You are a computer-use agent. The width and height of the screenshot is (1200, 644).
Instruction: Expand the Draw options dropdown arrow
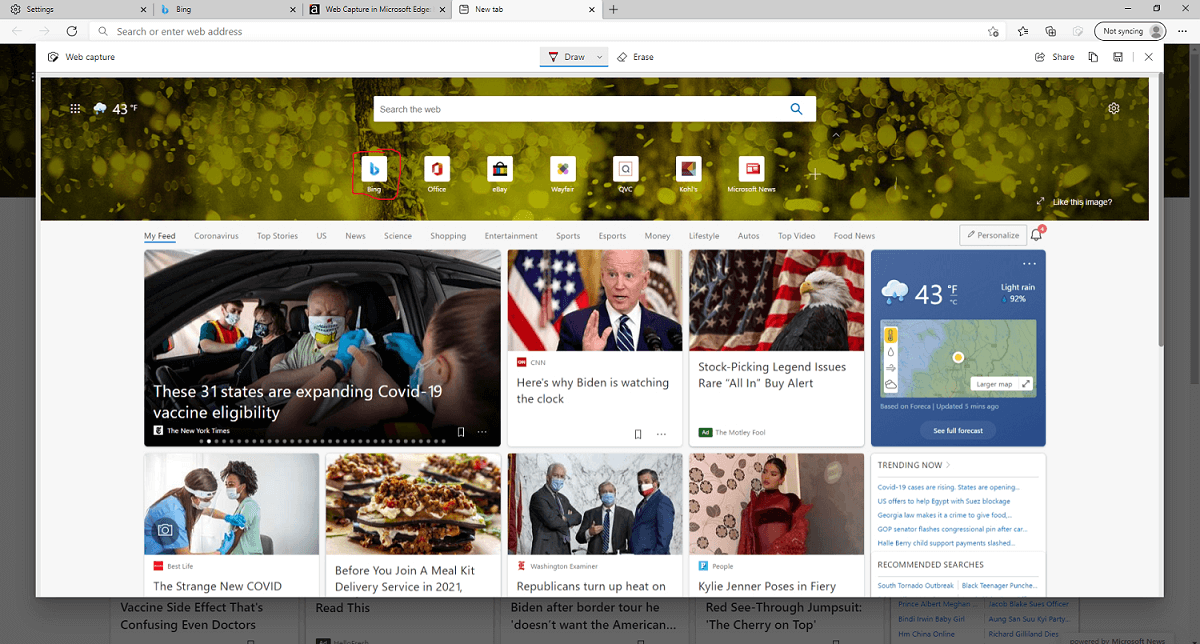tap(599, 57)
